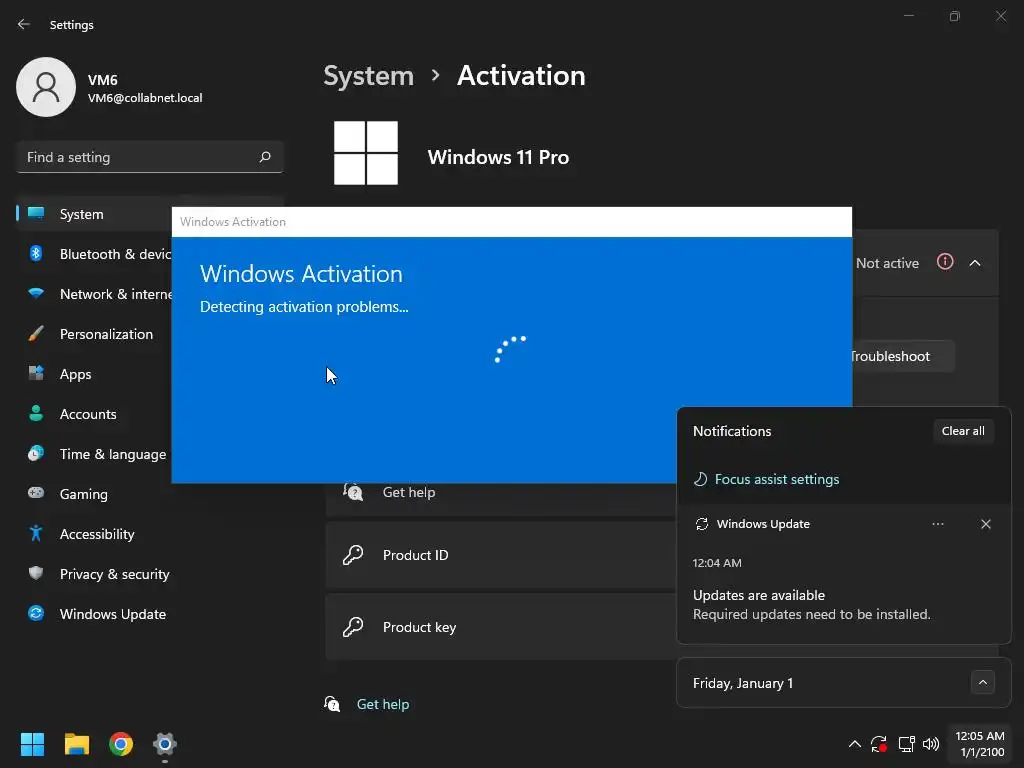This screenshot has height=768, width=1024.
Task: Click the Settings gear taskbar icon
Action: 165,744
